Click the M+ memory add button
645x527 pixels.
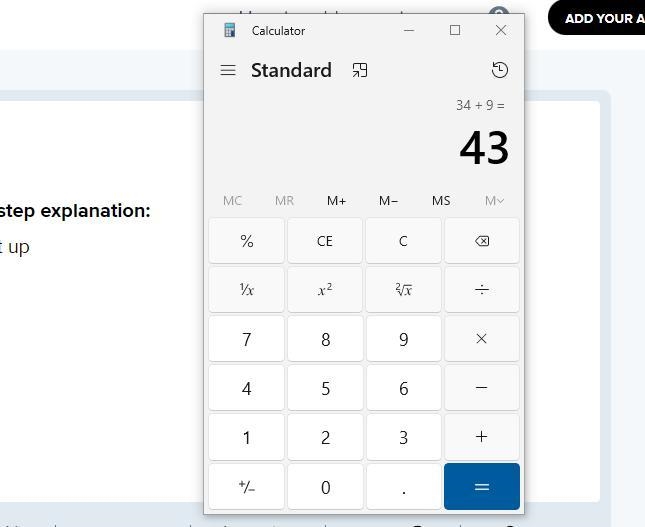coord(336,201)
